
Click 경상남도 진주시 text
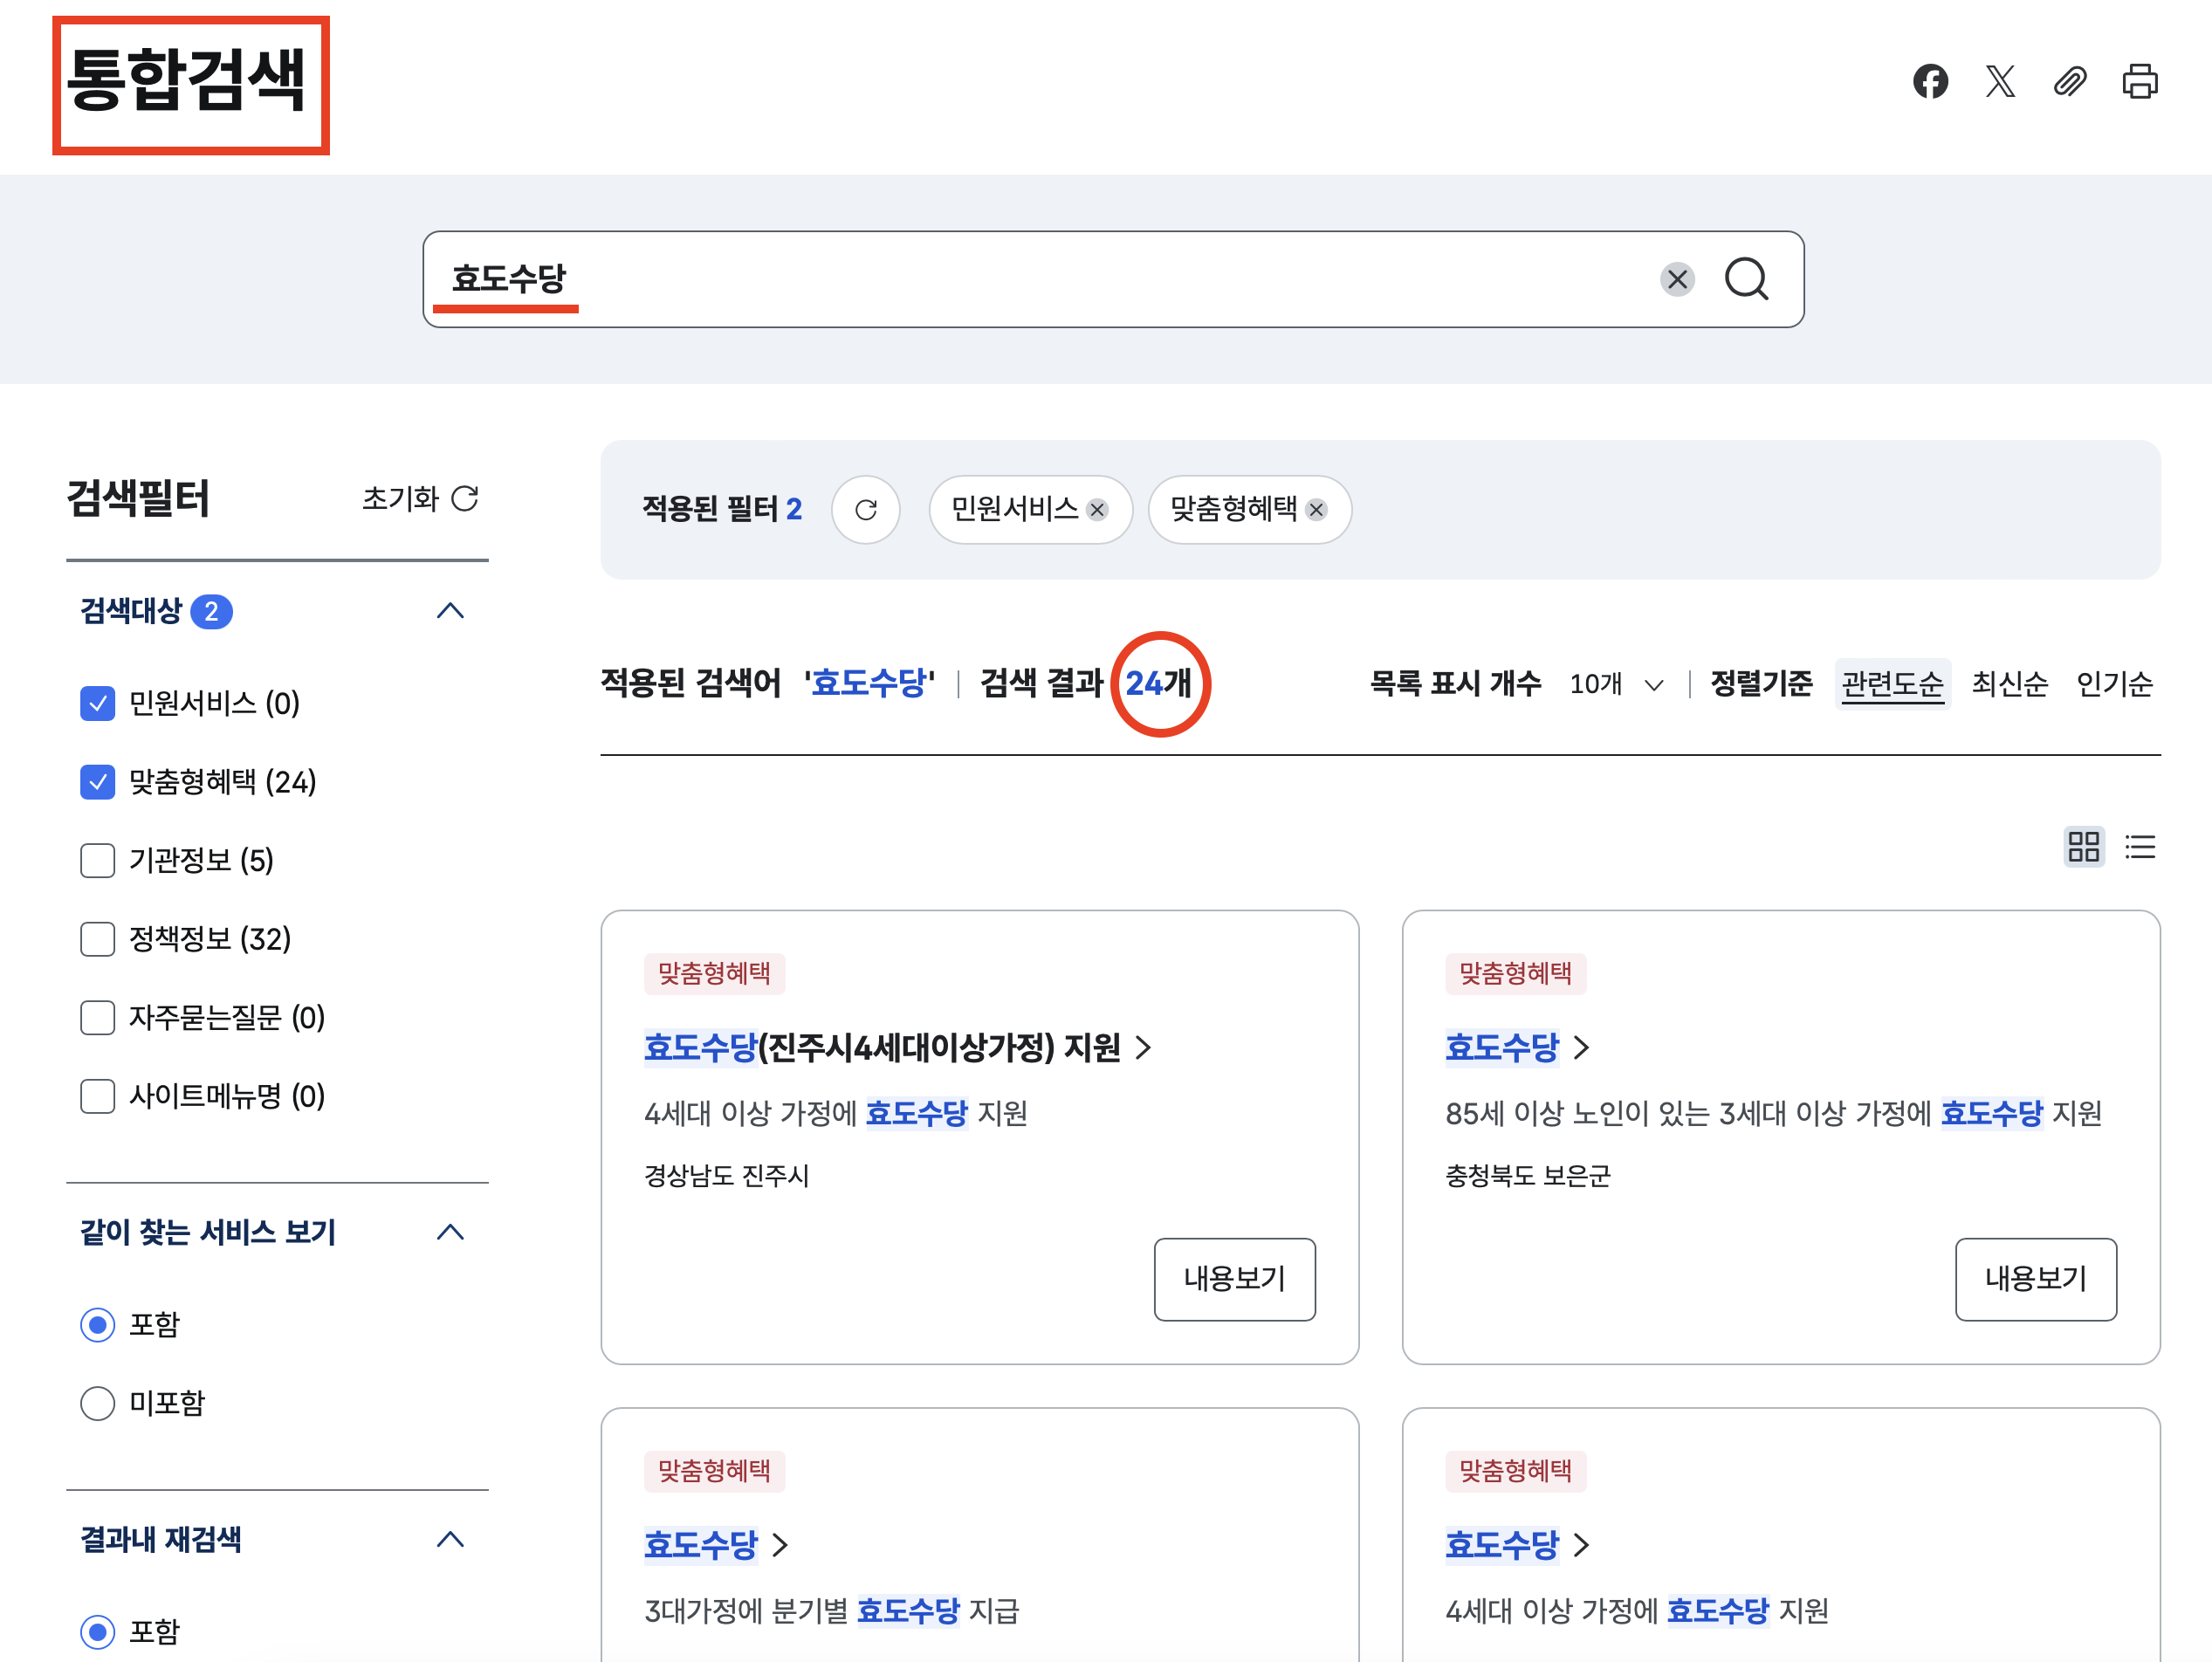726,1176
